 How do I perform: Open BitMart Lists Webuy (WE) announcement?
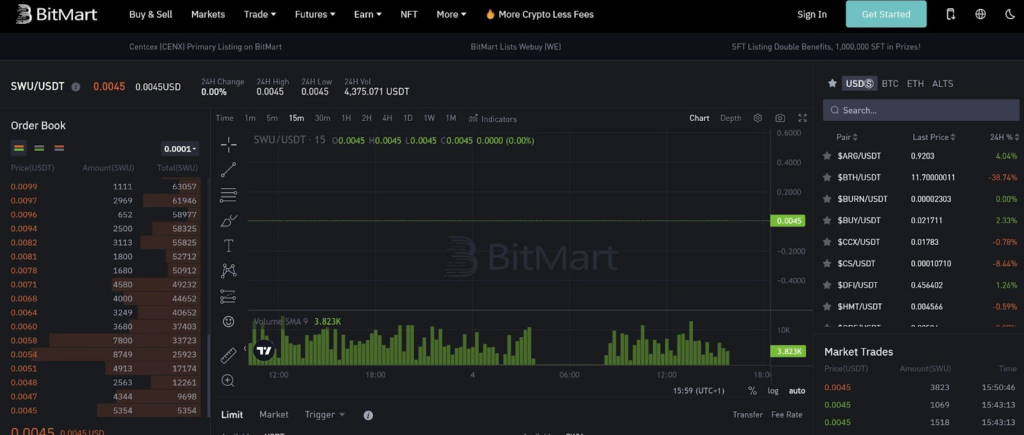tap(516, 47)
